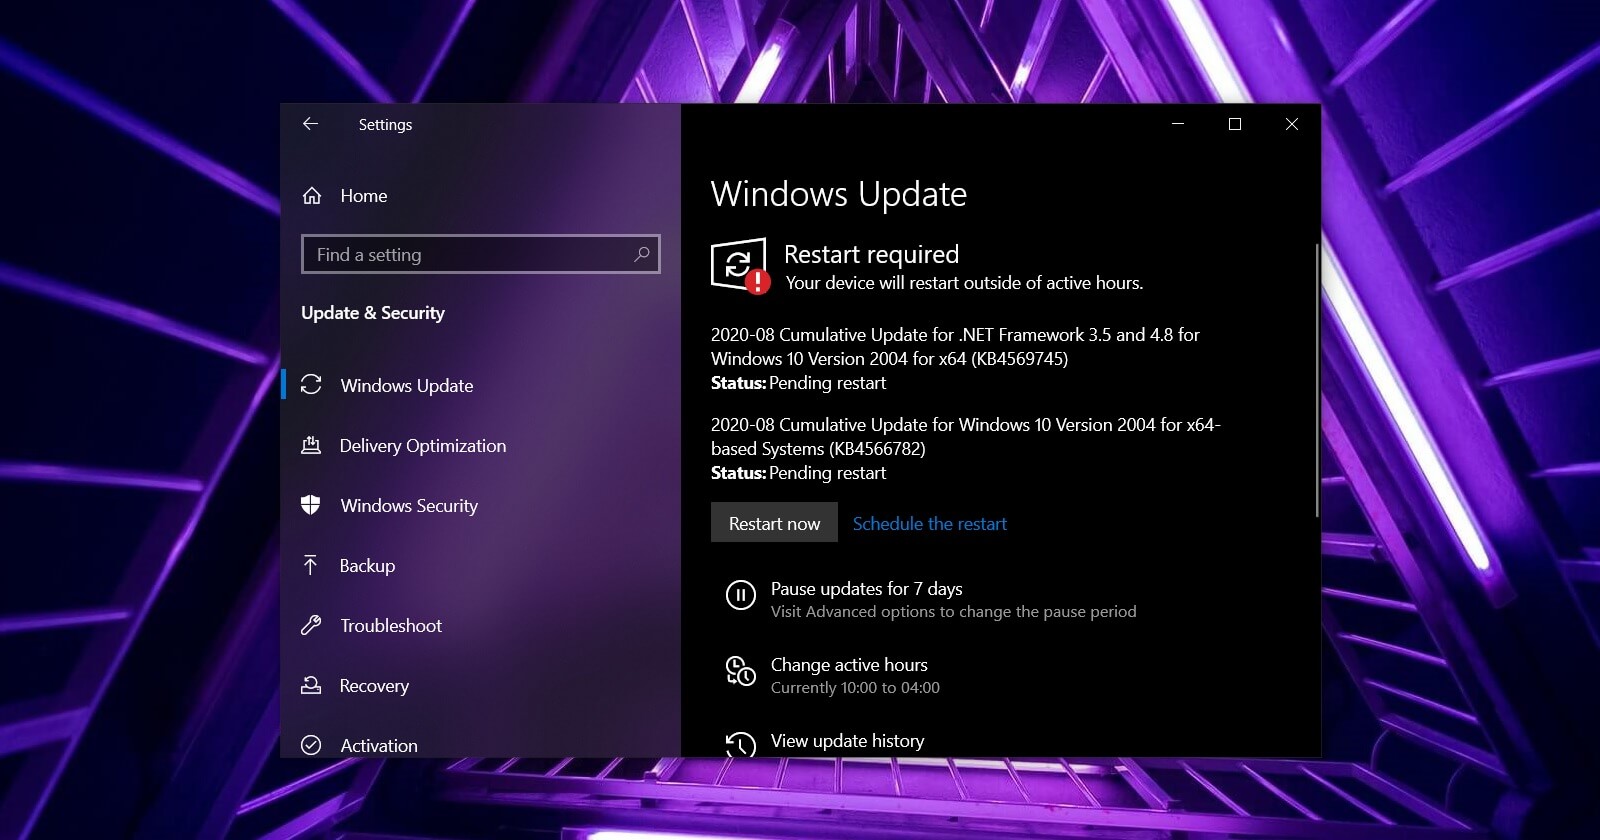This screenshot has height=840, width=1600.
Task: Click the search magnifier icon
Action: pos(642,254)
